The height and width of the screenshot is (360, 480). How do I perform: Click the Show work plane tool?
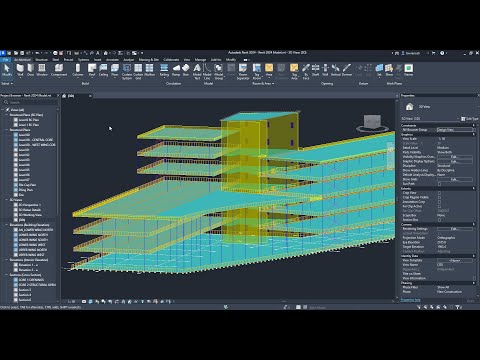(389, 70)
